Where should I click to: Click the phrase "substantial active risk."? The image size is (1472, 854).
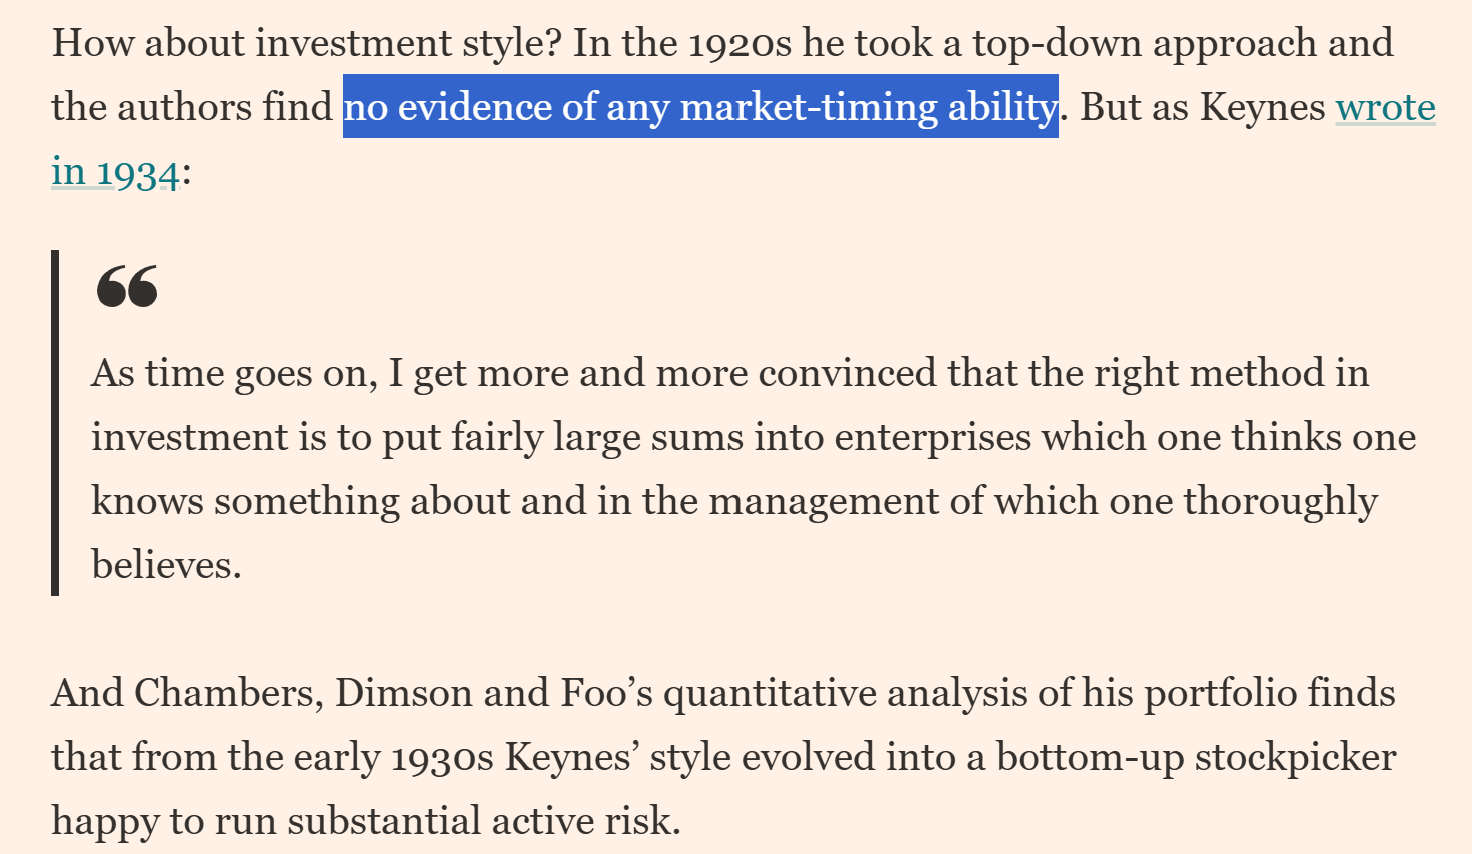point(483,821)
